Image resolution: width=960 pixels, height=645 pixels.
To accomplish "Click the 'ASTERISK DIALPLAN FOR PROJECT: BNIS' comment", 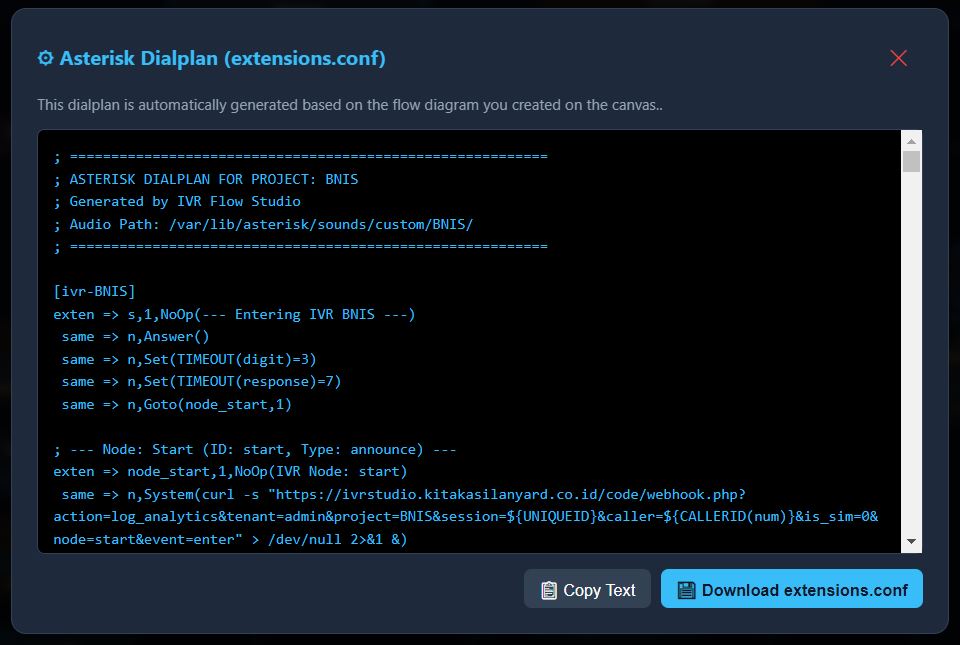I will click(206, 179).
